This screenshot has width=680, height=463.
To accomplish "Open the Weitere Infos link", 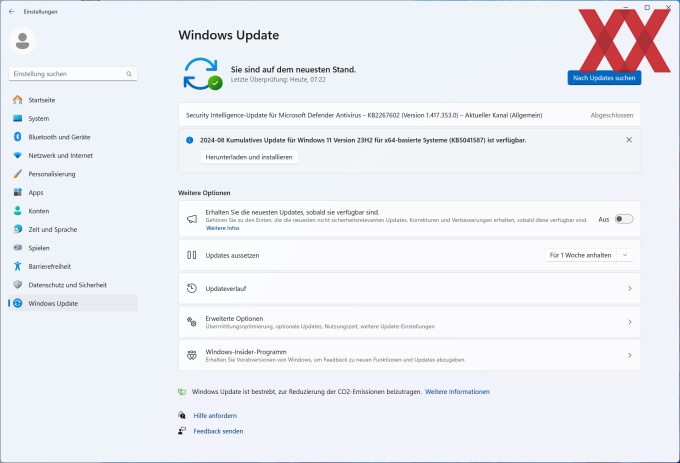I will [x=222, y=228].
